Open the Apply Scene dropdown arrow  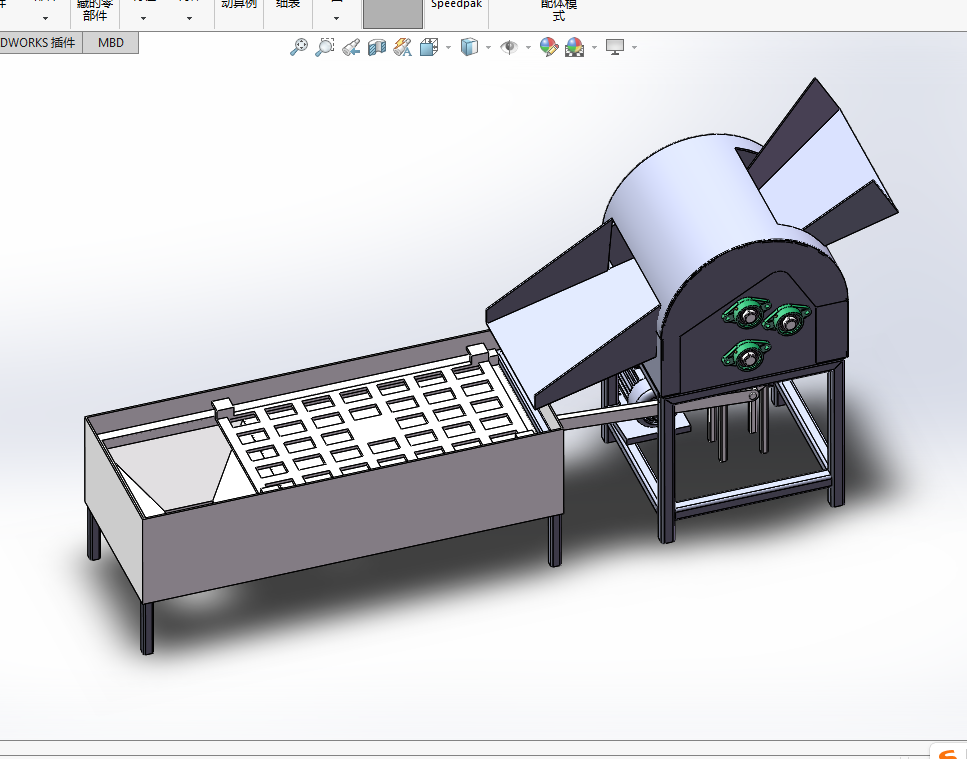coord(594,47)
